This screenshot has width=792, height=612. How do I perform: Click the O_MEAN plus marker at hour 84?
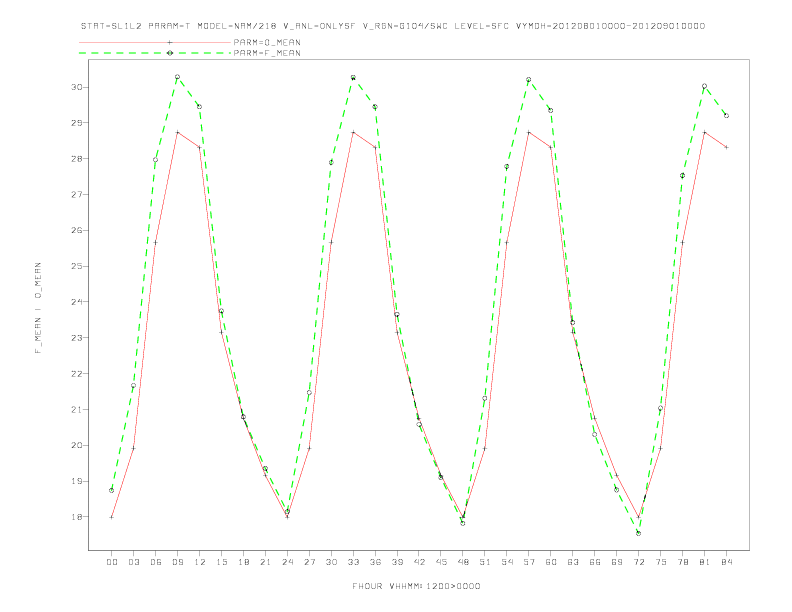click(726, 147)
